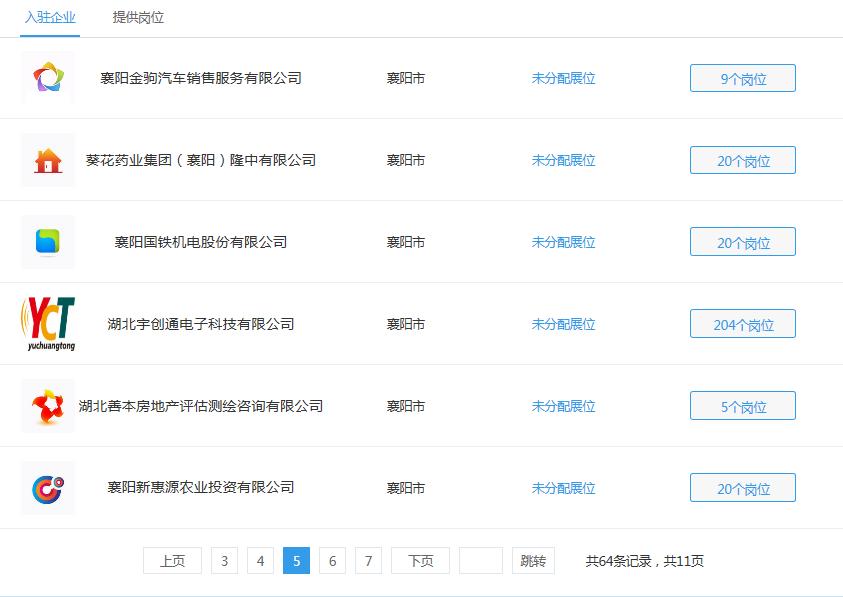Click the 襄阳国铁机电股份有限公司 logo icon
The image size is (843, 597).
(x=48, y=242)
